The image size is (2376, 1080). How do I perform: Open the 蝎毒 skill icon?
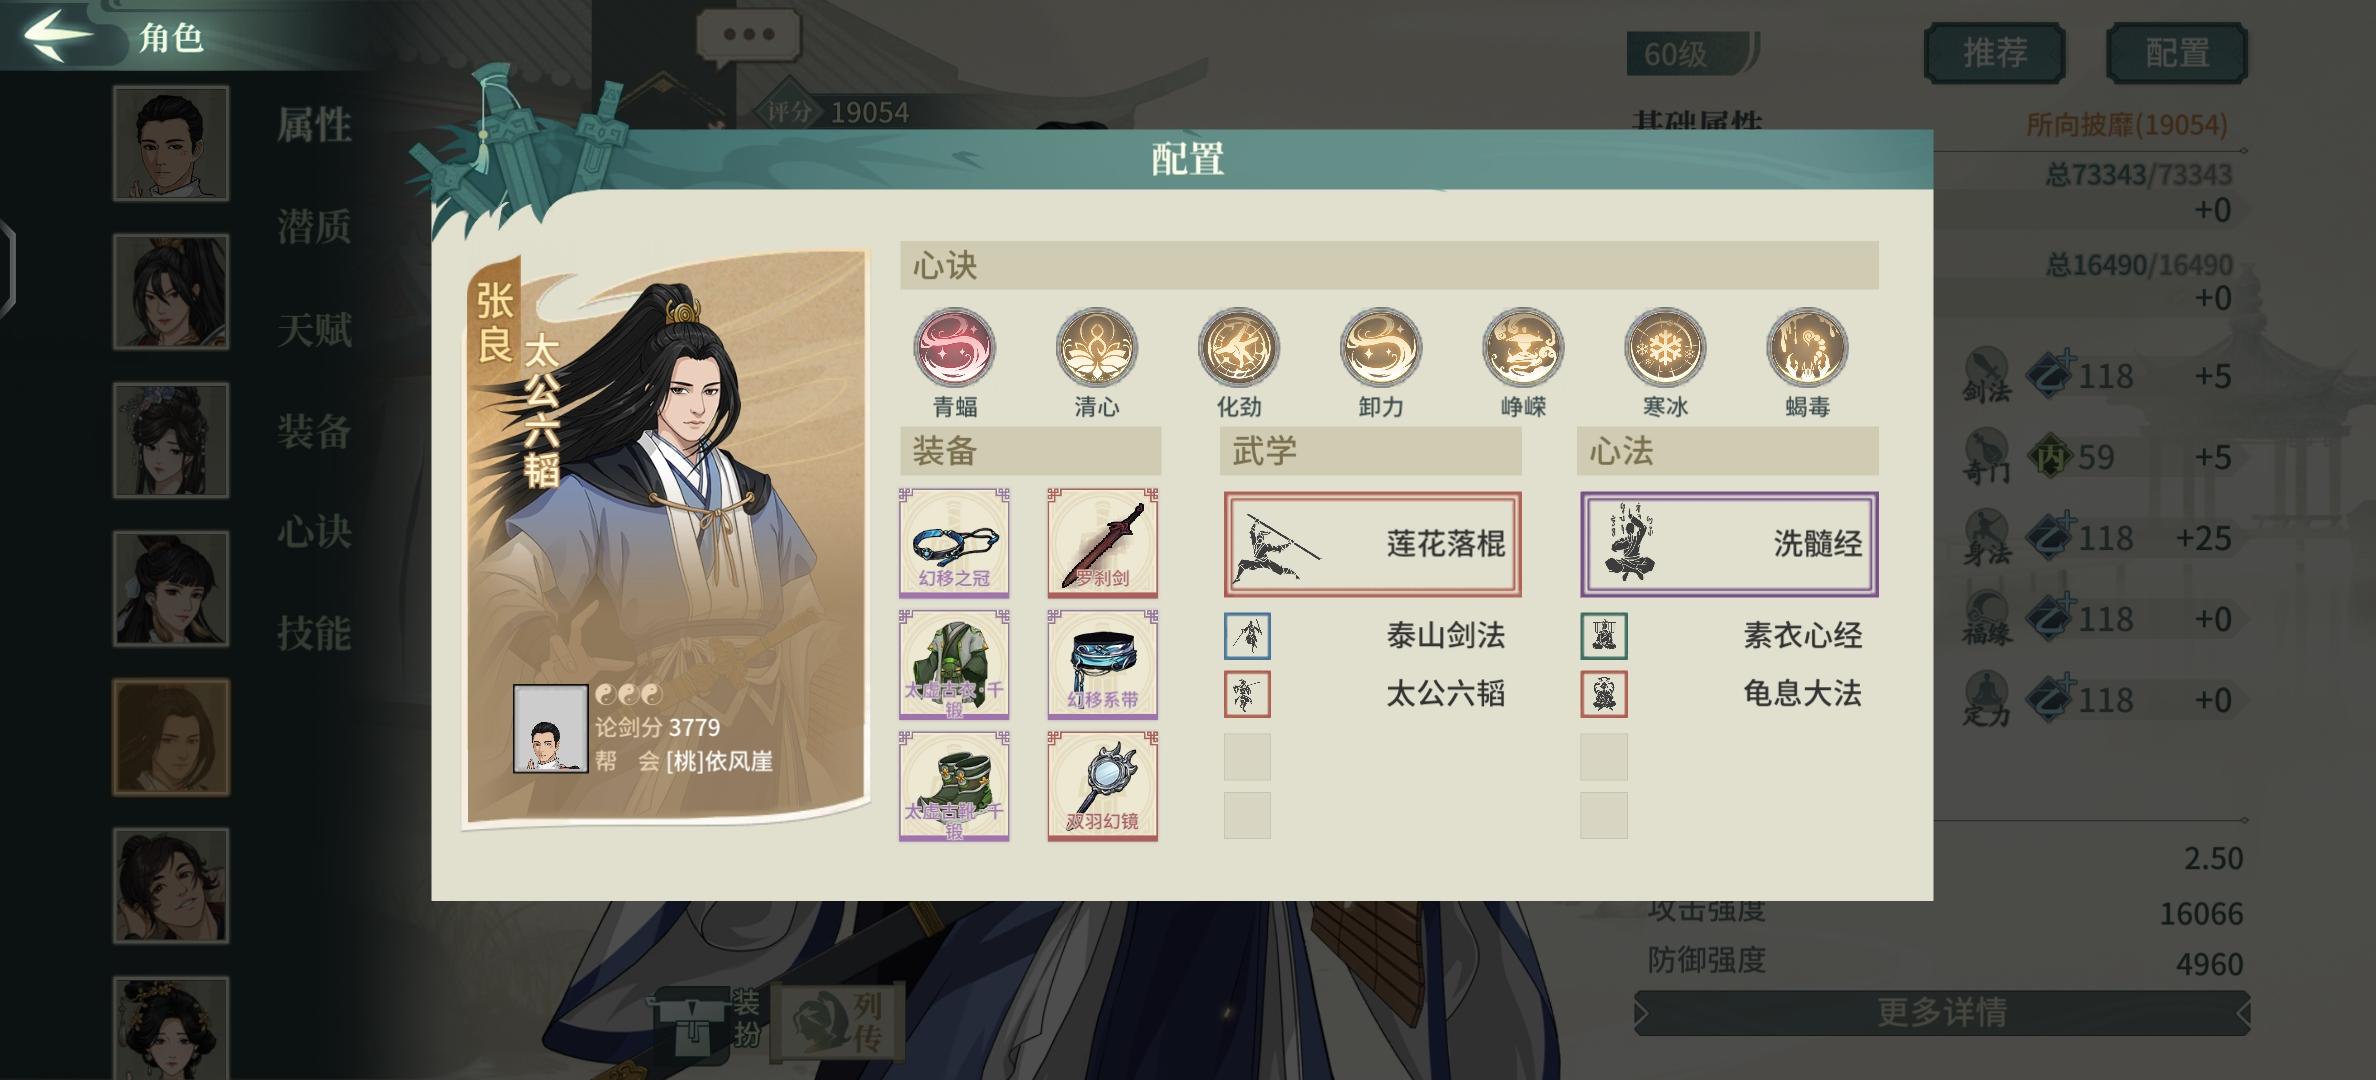tap(1807, 348)
